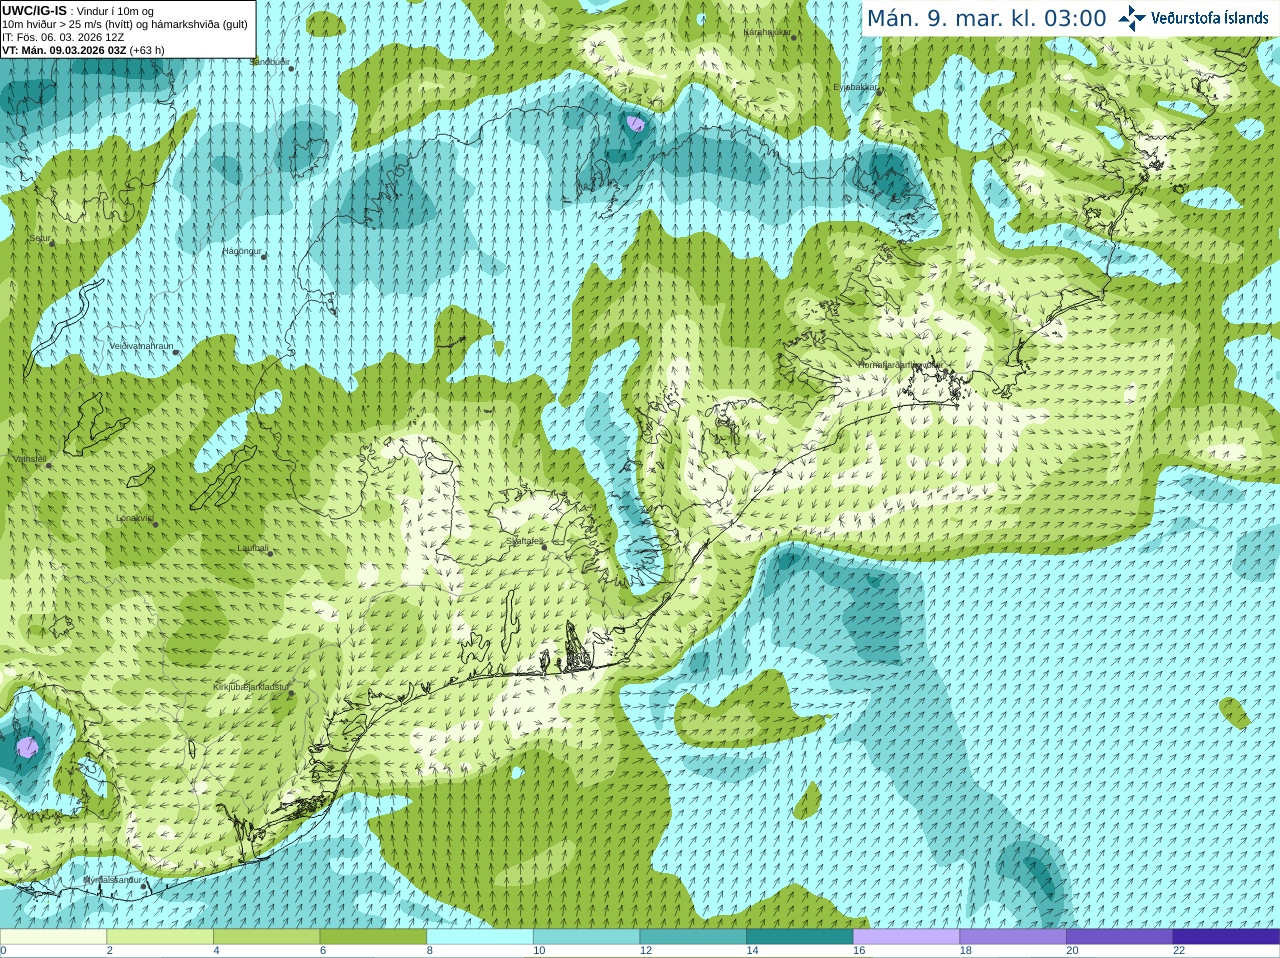This screenshot has width=1280, height=958.
Task: Select the Mýrdalssandur station label
Action: tap(113, 880)
